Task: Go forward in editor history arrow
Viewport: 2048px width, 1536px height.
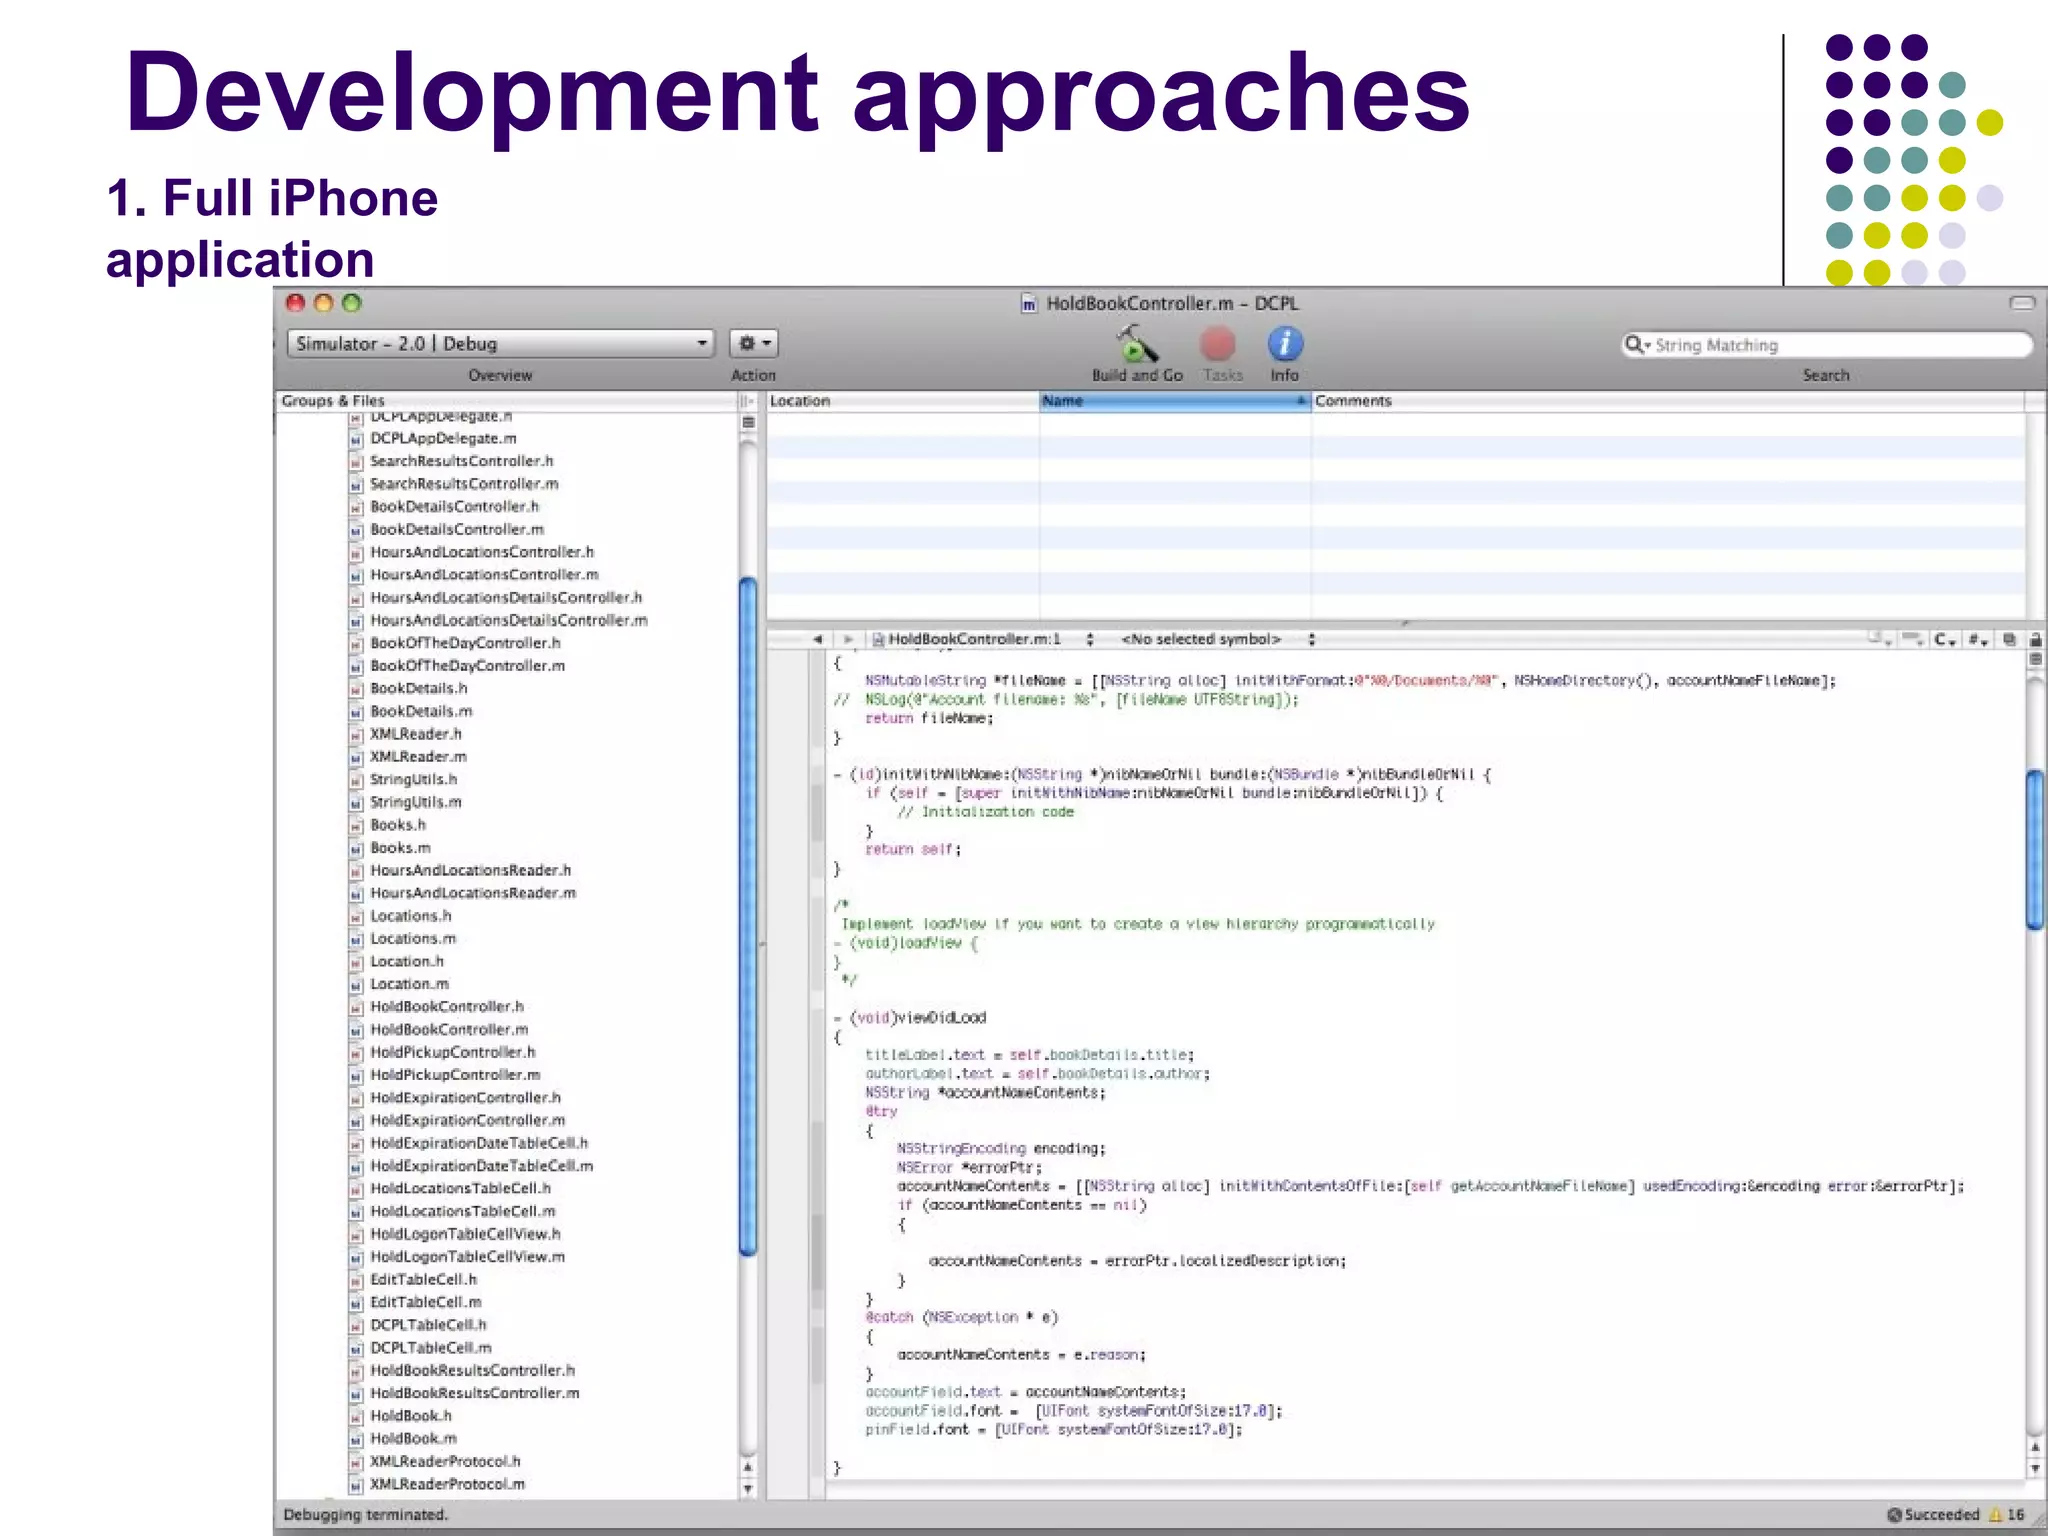Action: [x=848, y=639]
